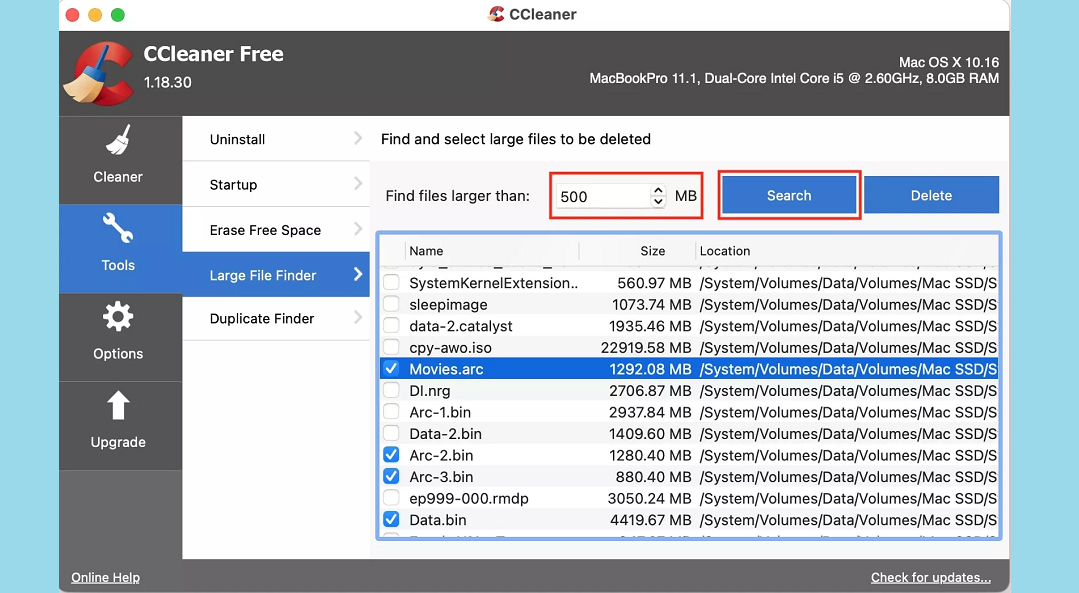Click the 1.18.30 version text
The width and height of the screenshot is (1079, 593).
(167, 83)
